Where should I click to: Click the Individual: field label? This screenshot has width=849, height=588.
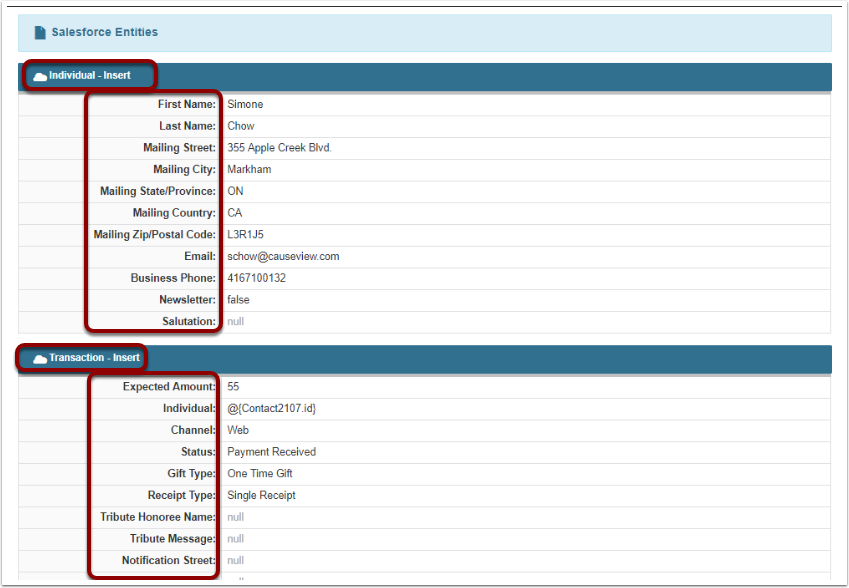coord(189,408)
